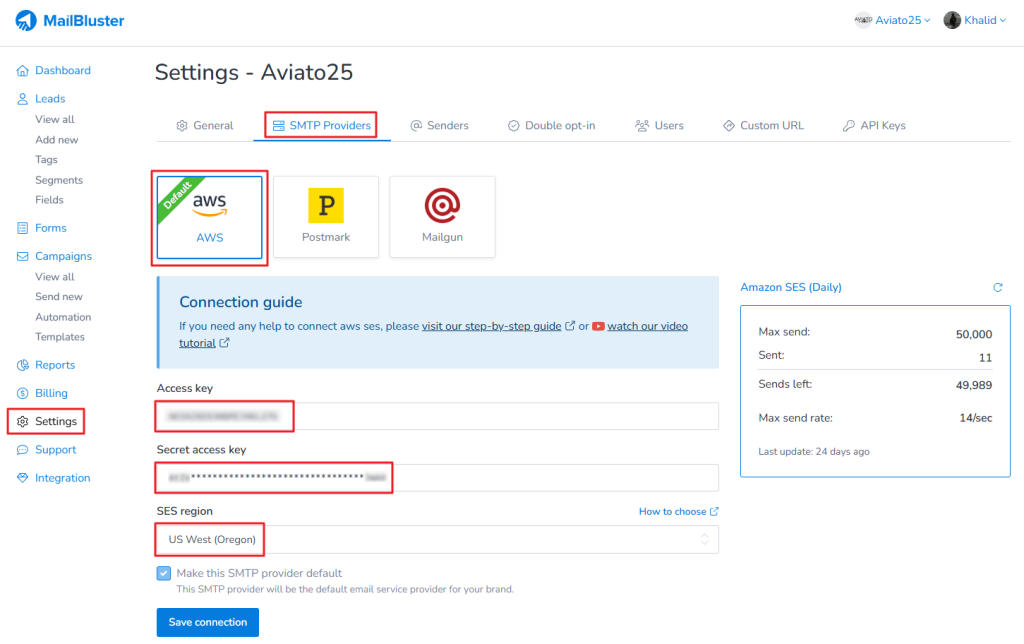
Task: Open Automation under Campaigns
Action: coord(63,317)
